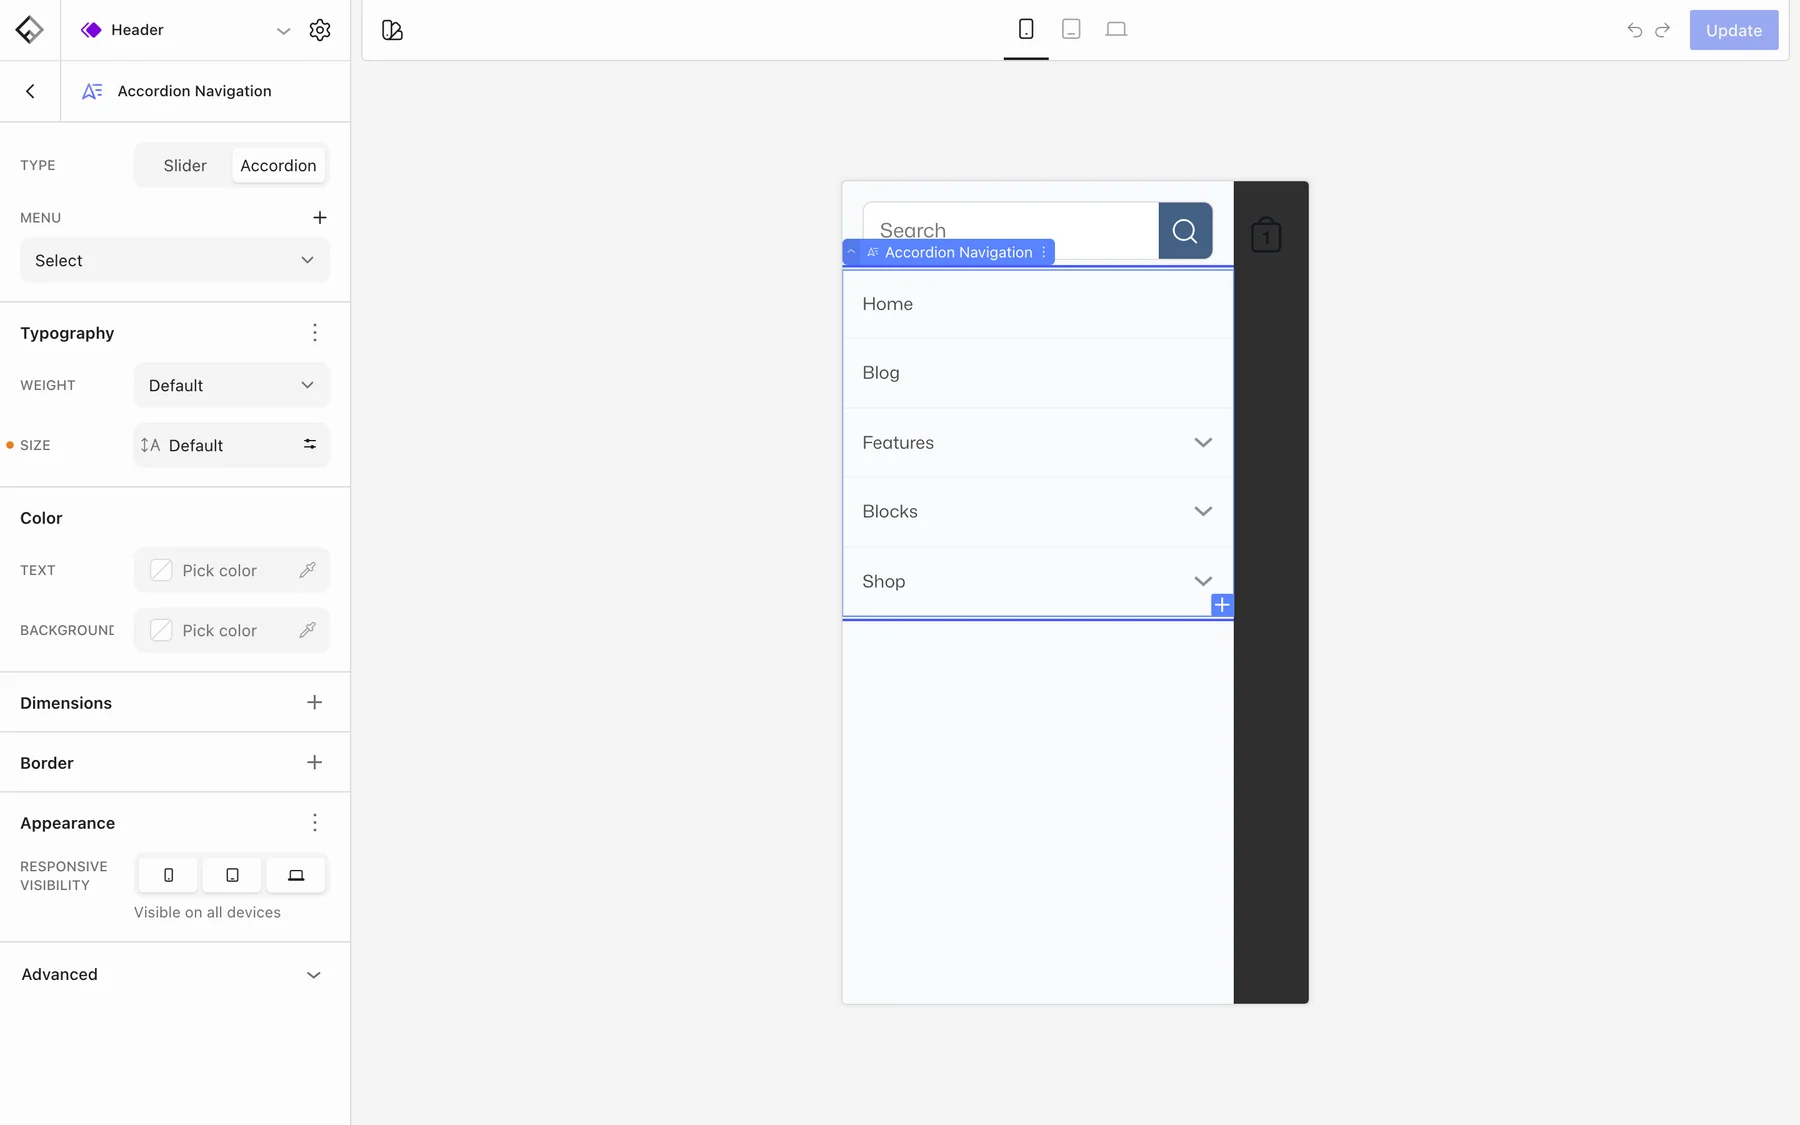Expand the Border panel

(x=314, y=762)
